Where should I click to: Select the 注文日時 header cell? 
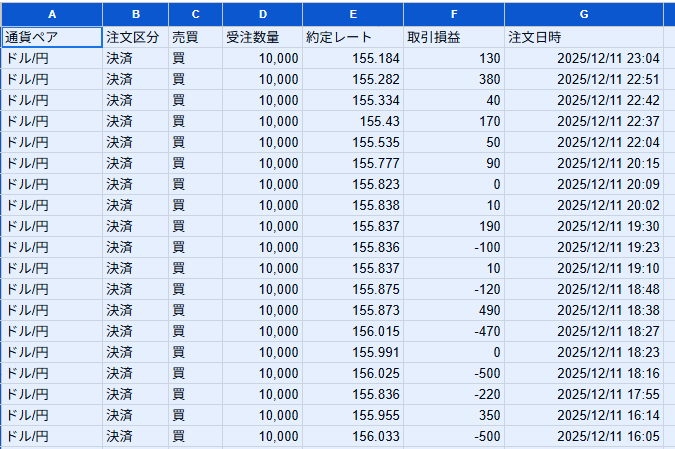584,37
